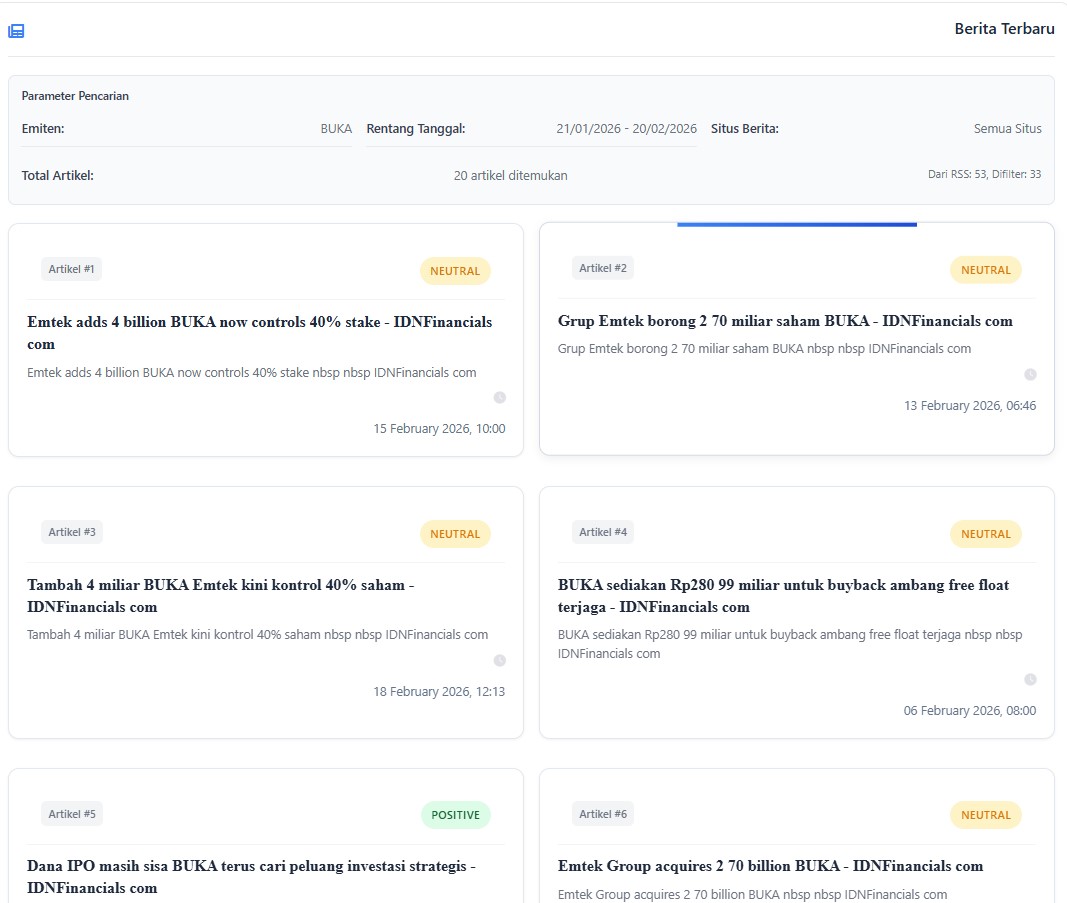Image resolution: width=1067 pixels, height=903 pixels.
Task: Click the 'Berita Terbaru' header title
Action: 1004,29
